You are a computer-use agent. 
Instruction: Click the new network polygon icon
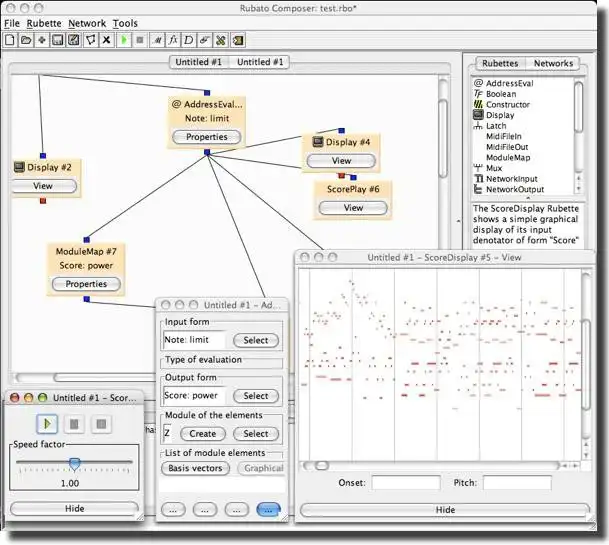coord(90,40)
